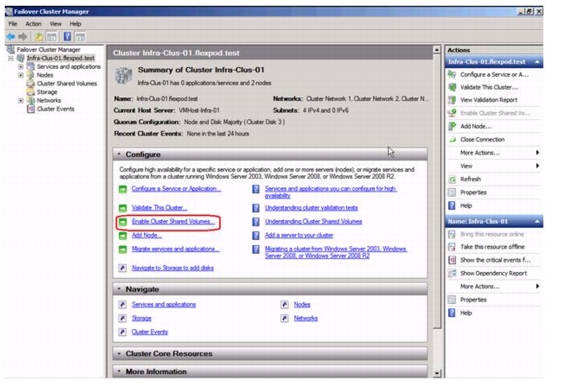This screenshot has height=384, width=576.
Task: Expand the Nodes tree node
Action: pos(21,75)
